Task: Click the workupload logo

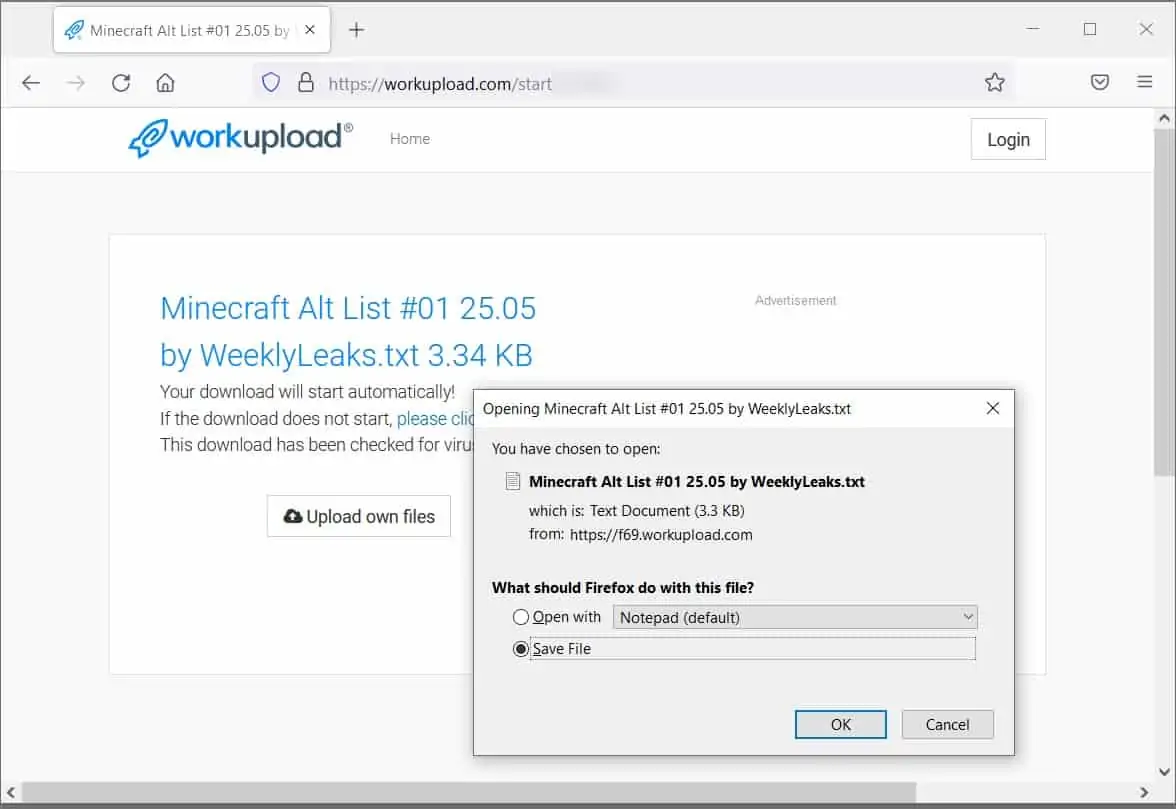Action: click(x=241, y=139)
